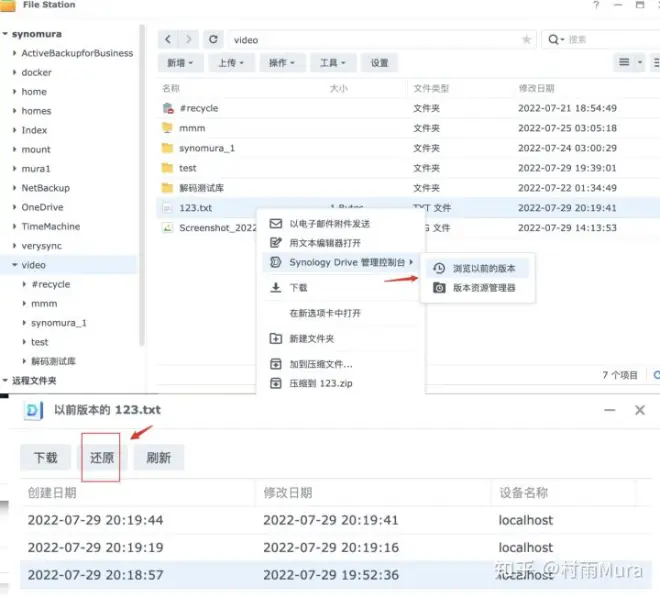Open File Station help question mark
The image size is (660, 597).
pyautogui.click(x=596, y=5)
